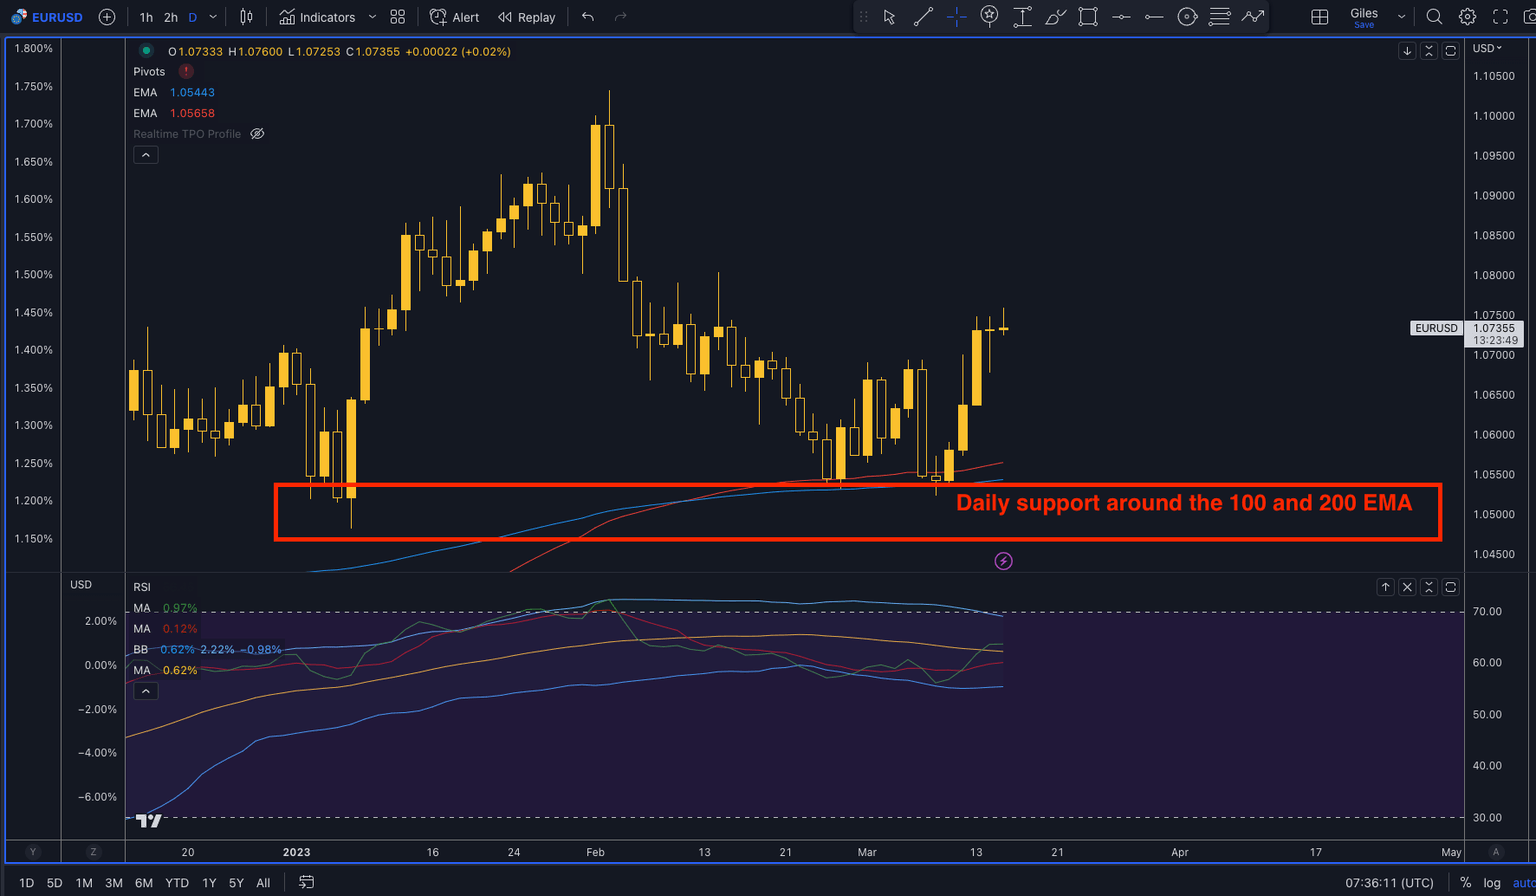
Task: Select the crosshair tool
Action: tap(956, 17)
